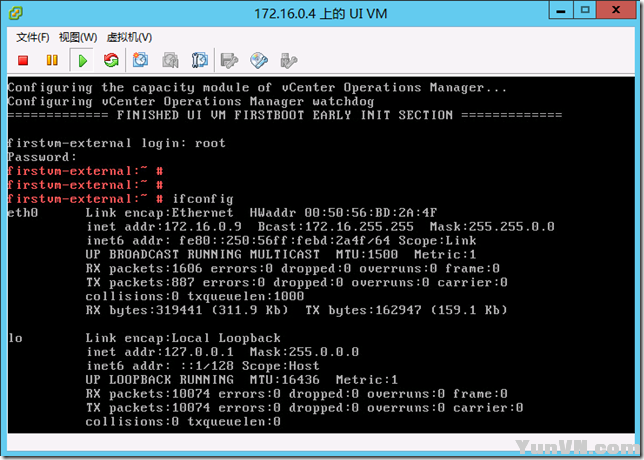Click 'RX bytes:319441 (311.9 Kb)' text
The width and height of the screenshot is (644, 460).
tap(187, 310)
